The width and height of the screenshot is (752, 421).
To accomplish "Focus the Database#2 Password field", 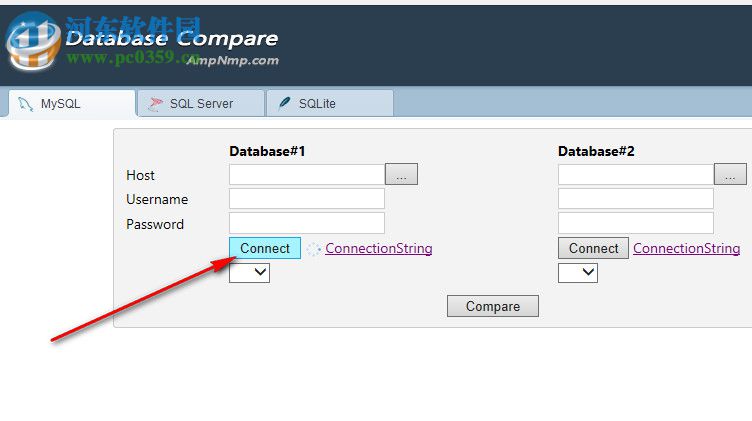I will tap(635, 223).
